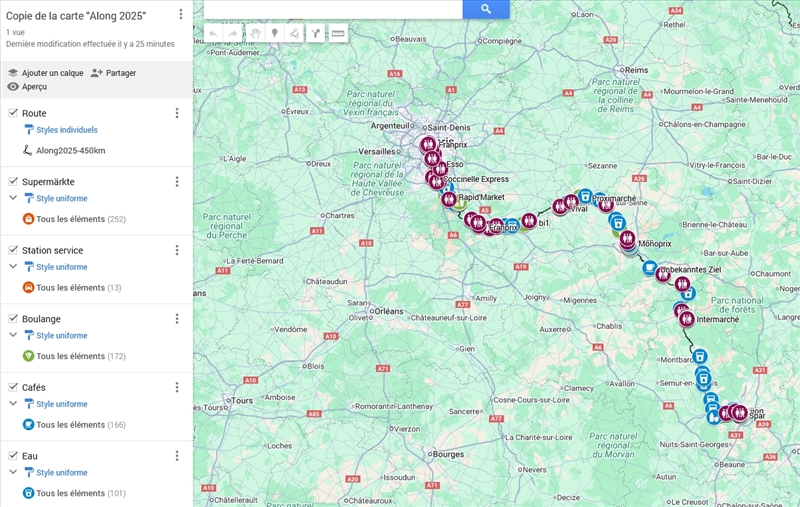
Task: Click the search magnifier button
Action: click(486, 9)
